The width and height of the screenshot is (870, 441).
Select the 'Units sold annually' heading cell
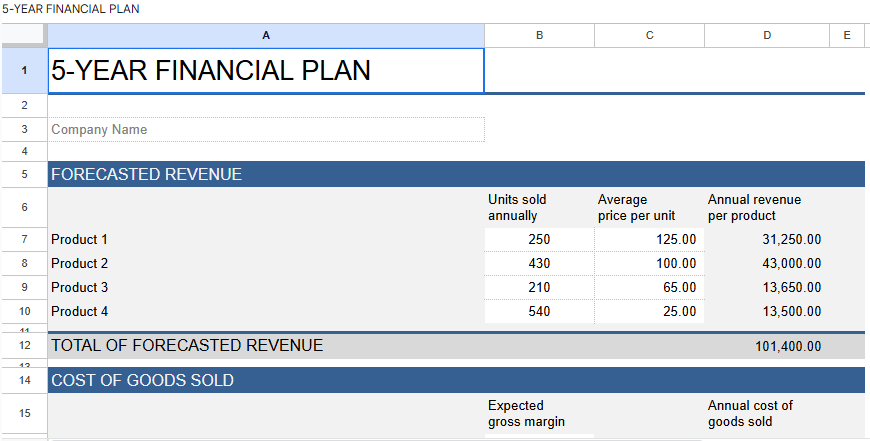[539, 208]
